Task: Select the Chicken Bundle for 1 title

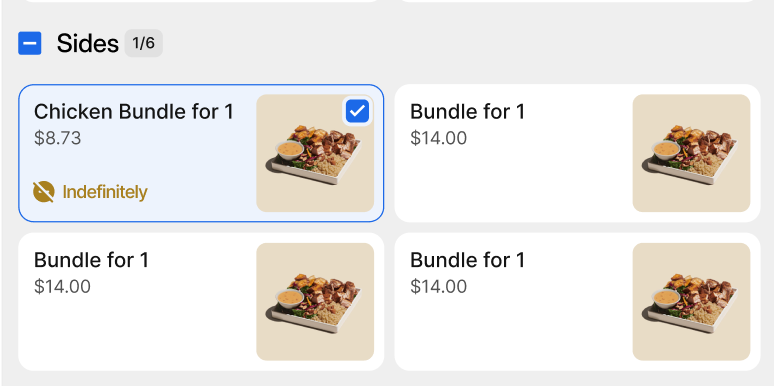Action: (133, 112)
